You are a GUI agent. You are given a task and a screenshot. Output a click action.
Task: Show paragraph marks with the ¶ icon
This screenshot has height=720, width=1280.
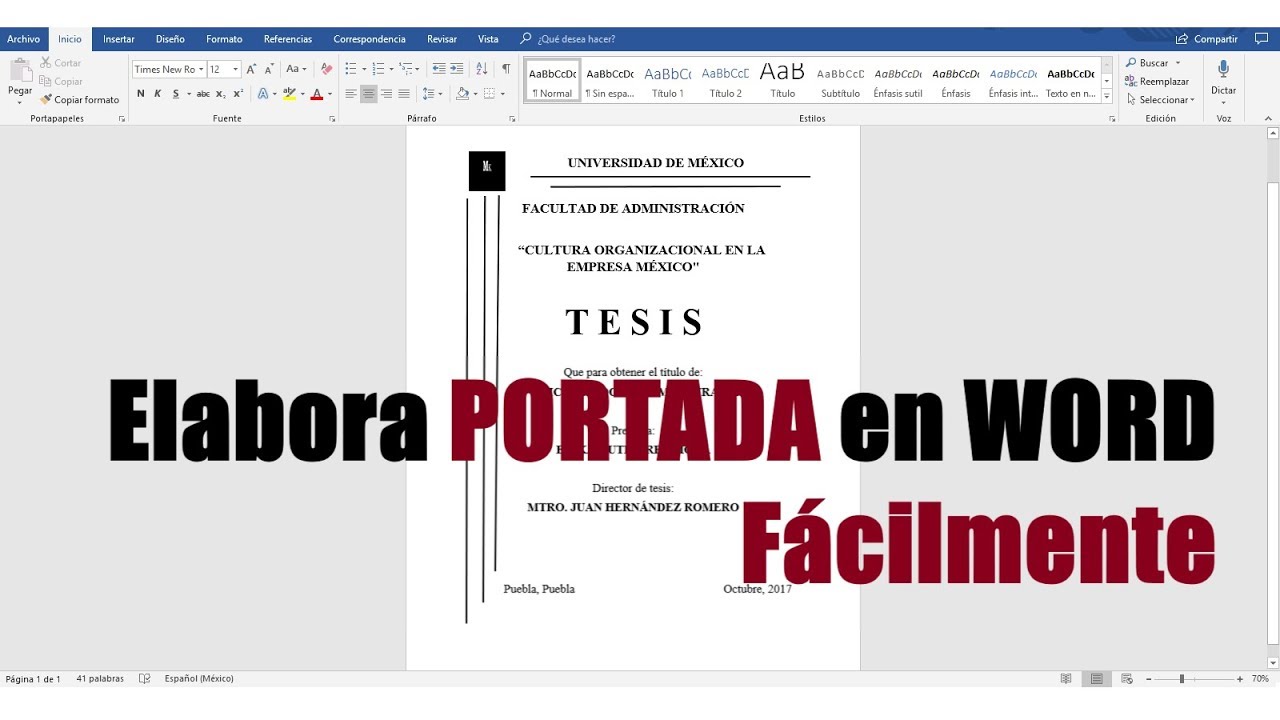[507, 68]
